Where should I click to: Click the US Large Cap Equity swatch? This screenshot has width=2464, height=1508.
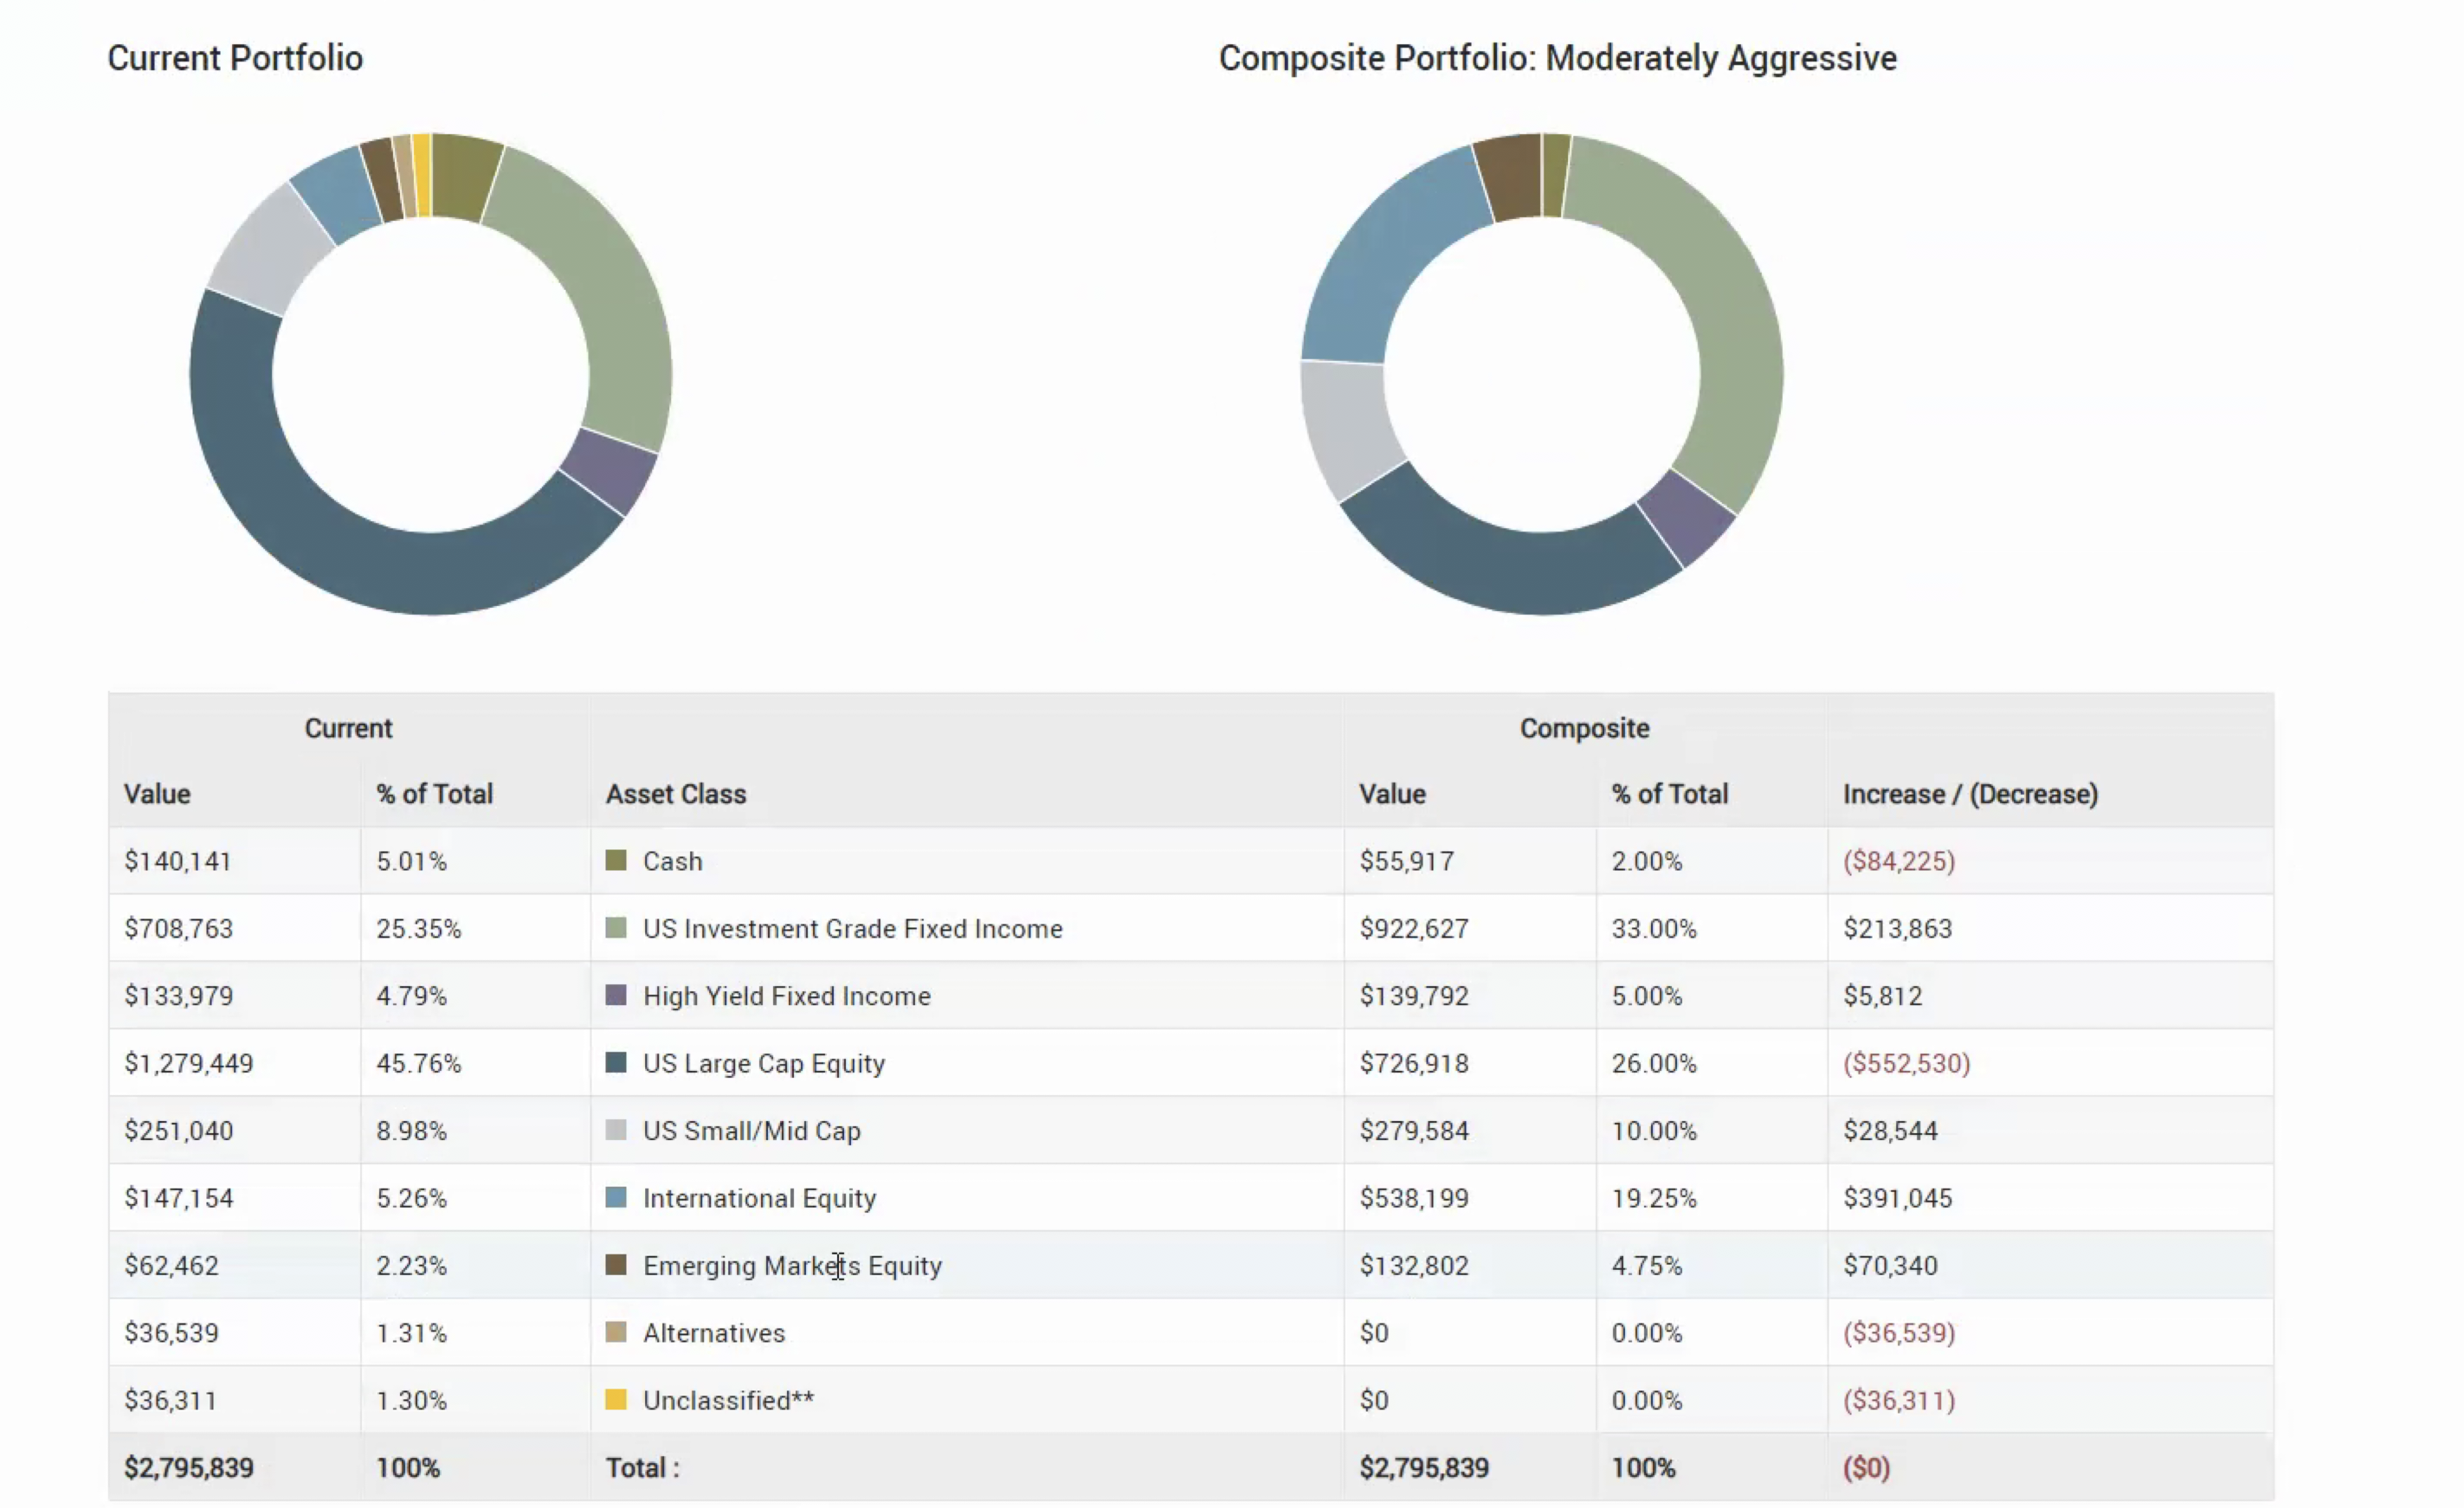[616, 1062]
